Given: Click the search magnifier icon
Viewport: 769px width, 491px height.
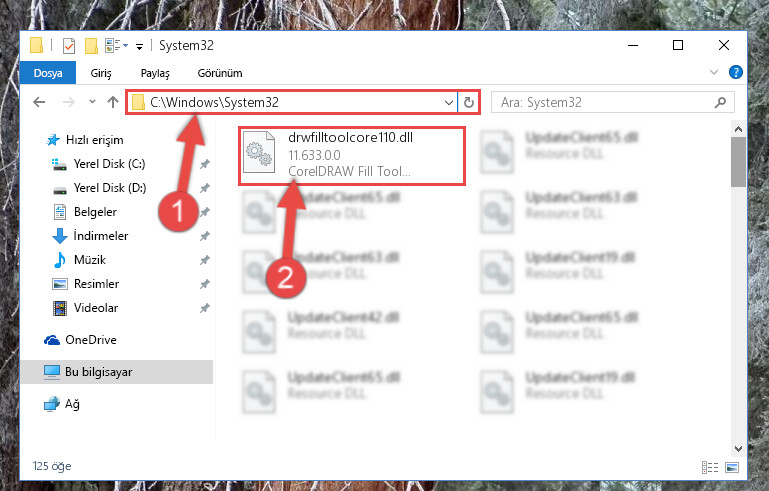Looking at the screenshot, I should [x=720, y=103].
